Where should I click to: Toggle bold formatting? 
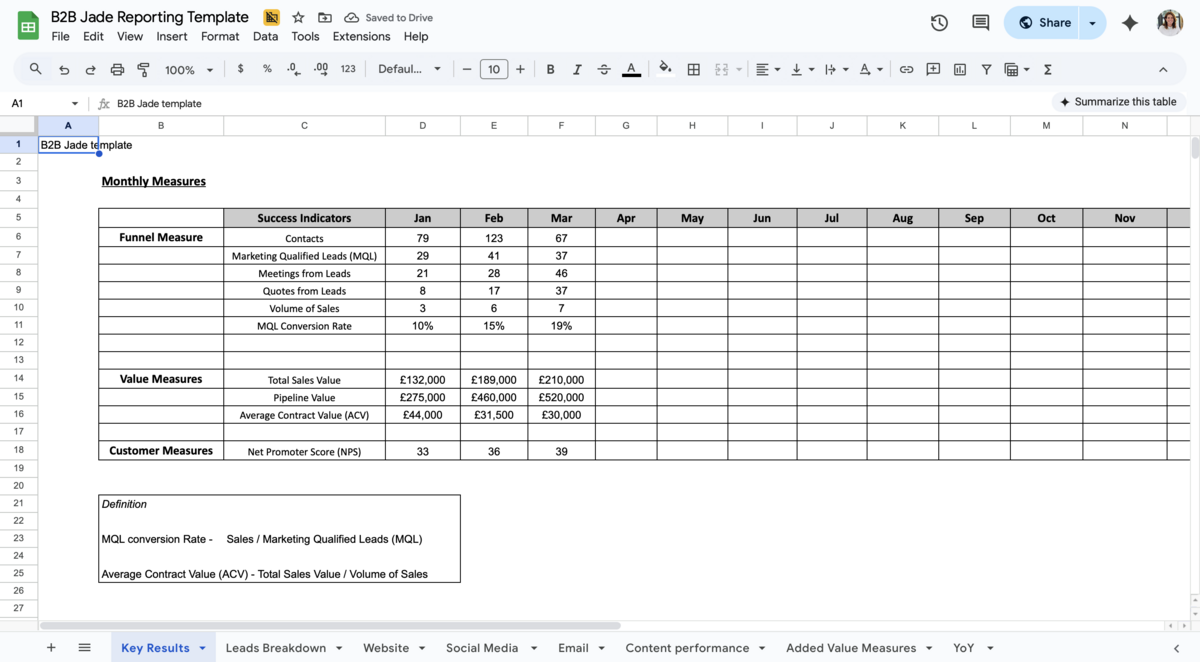550,69
